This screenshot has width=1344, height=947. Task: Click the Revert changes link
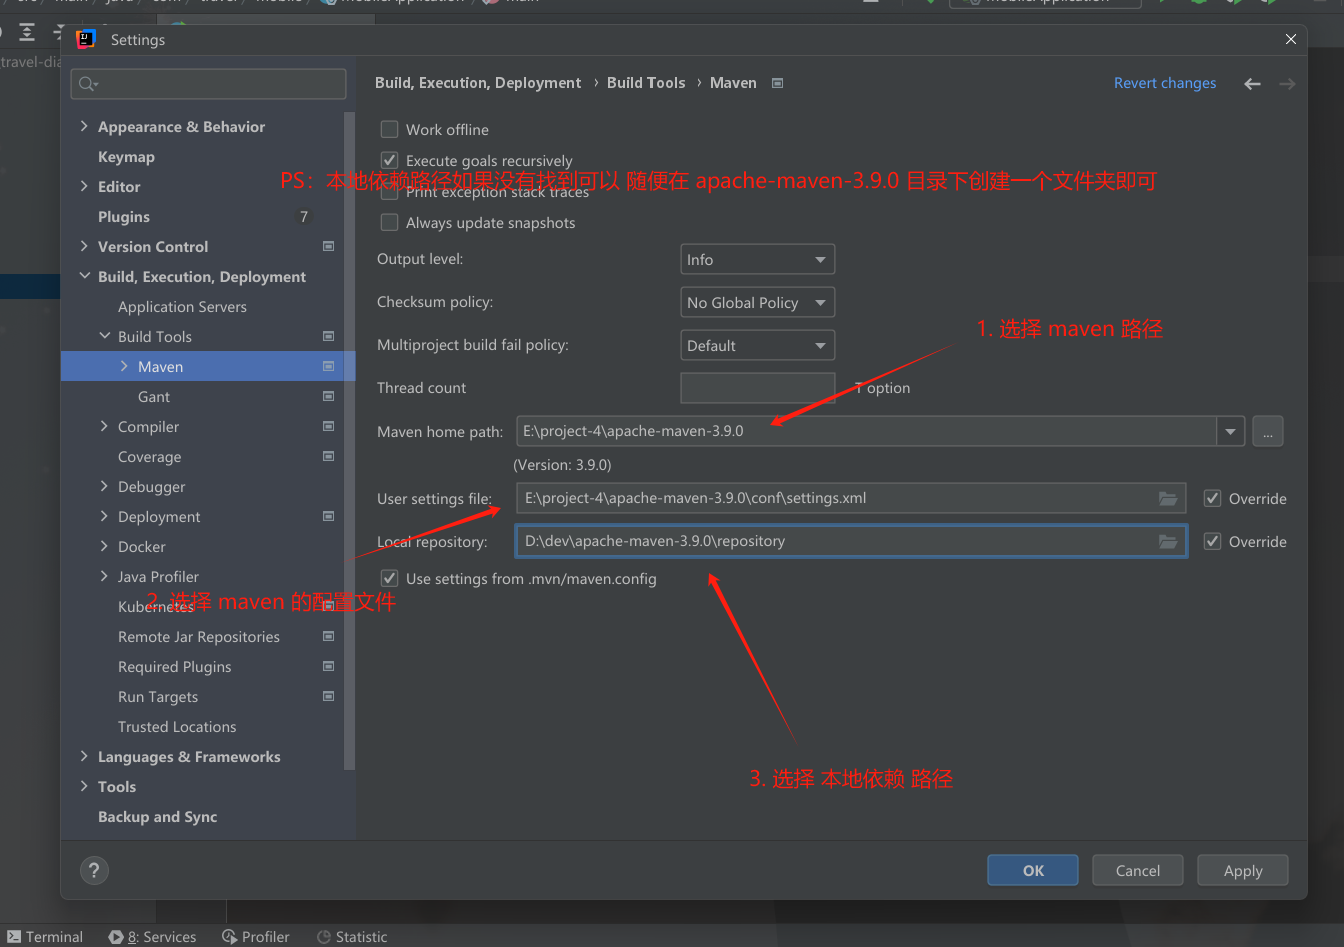(x=1165, y=83)
